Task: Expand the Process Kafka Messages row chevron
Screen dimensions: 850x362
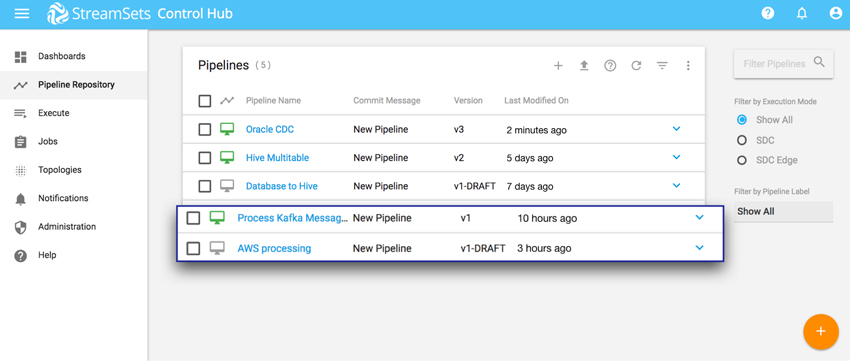Action: pyautogui.click(x=699, y=218)
